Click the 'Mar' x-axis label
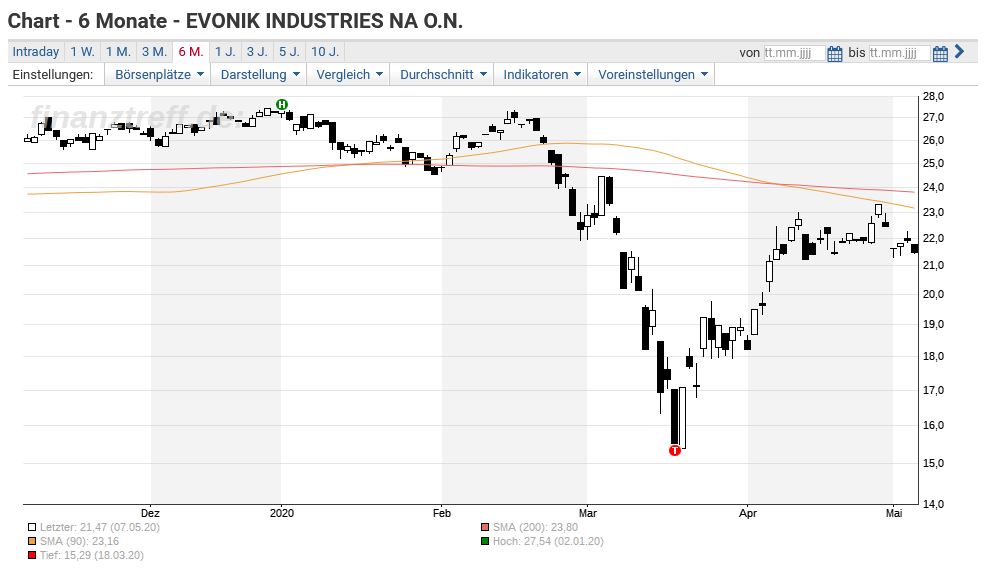The height and width of the screenshot is (577, 989). 587,513
